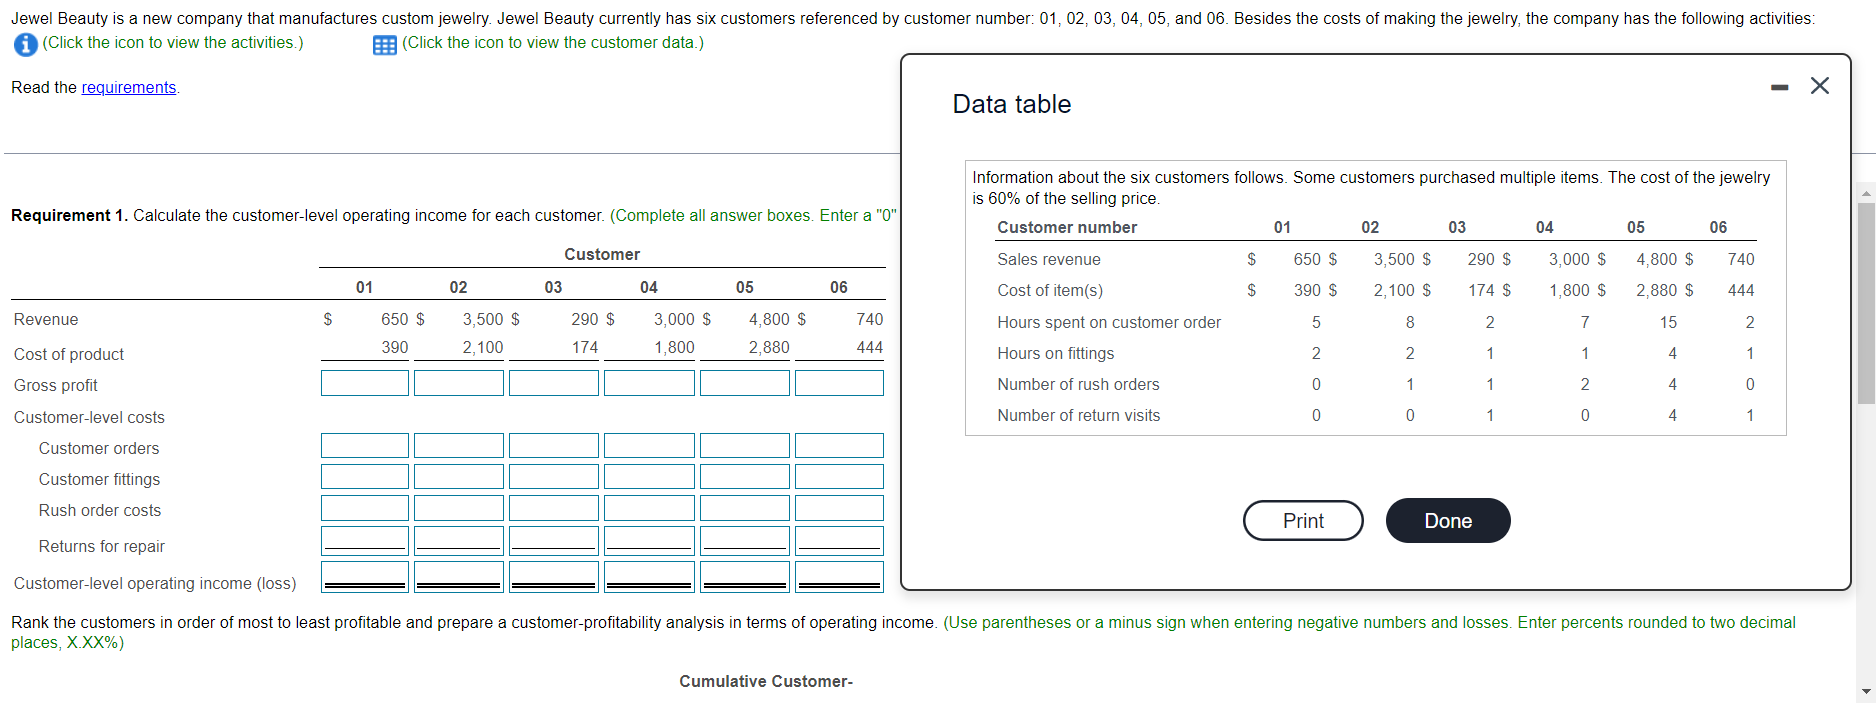Select operating income field for customer 05
Screen dimensions: 1876x715
coord(745,577)
